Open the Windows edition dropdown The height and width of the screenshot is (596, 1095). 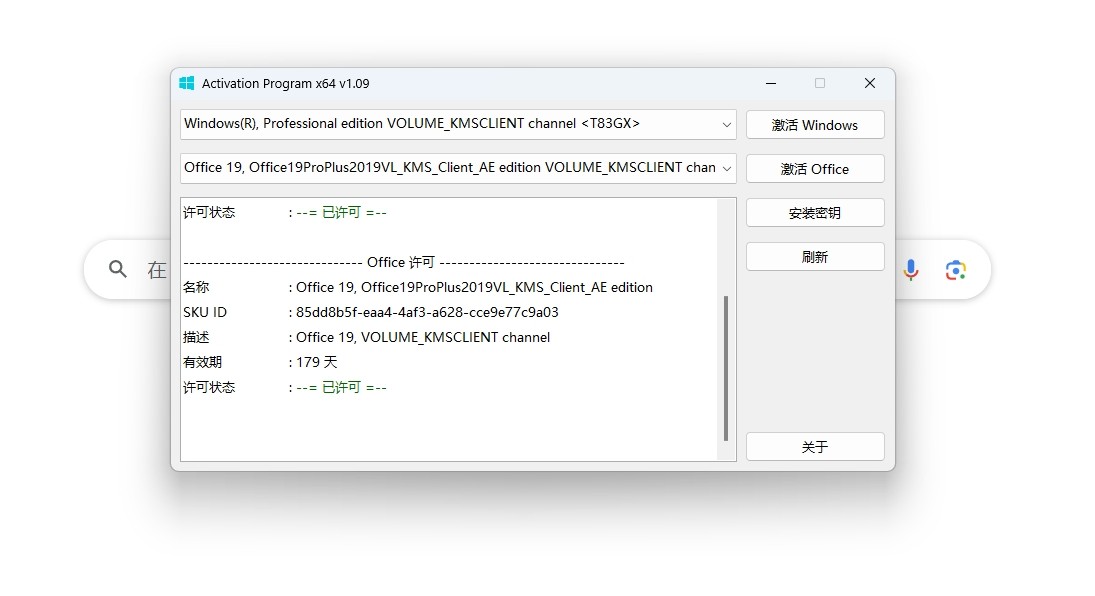458,124
